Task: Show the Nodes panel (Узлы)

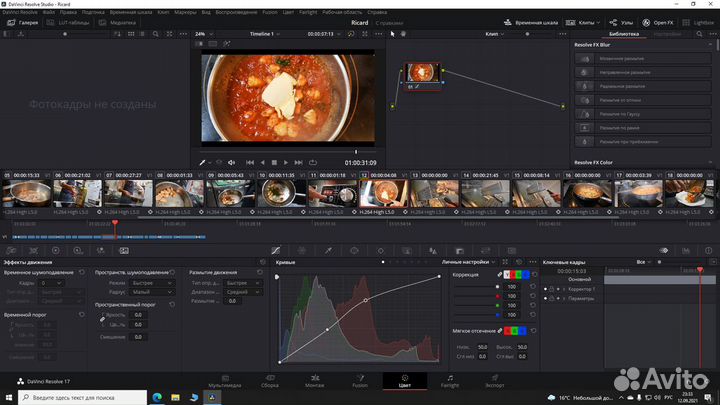Action: (x=619, y=21)
